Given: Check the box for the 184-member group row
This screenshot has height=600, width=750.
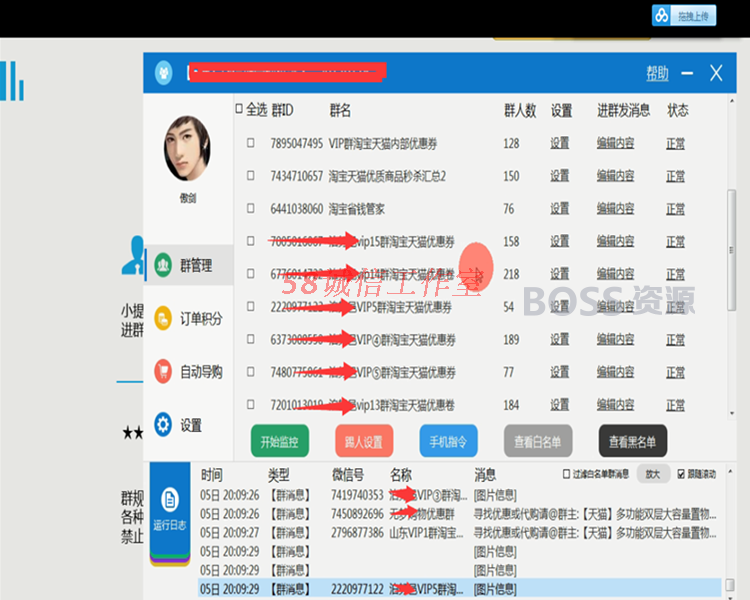Looking at the screenshot, I should point(251,404).
